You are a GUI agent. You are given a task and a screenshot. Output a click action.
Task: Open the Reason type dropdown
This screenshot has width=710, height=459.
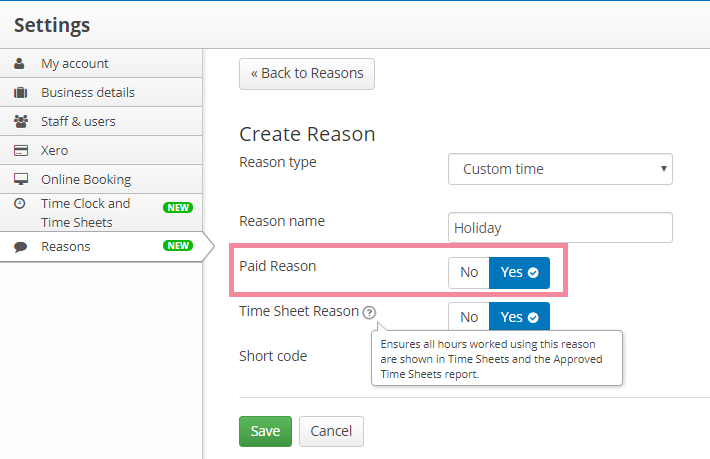[x=560, y=169]
